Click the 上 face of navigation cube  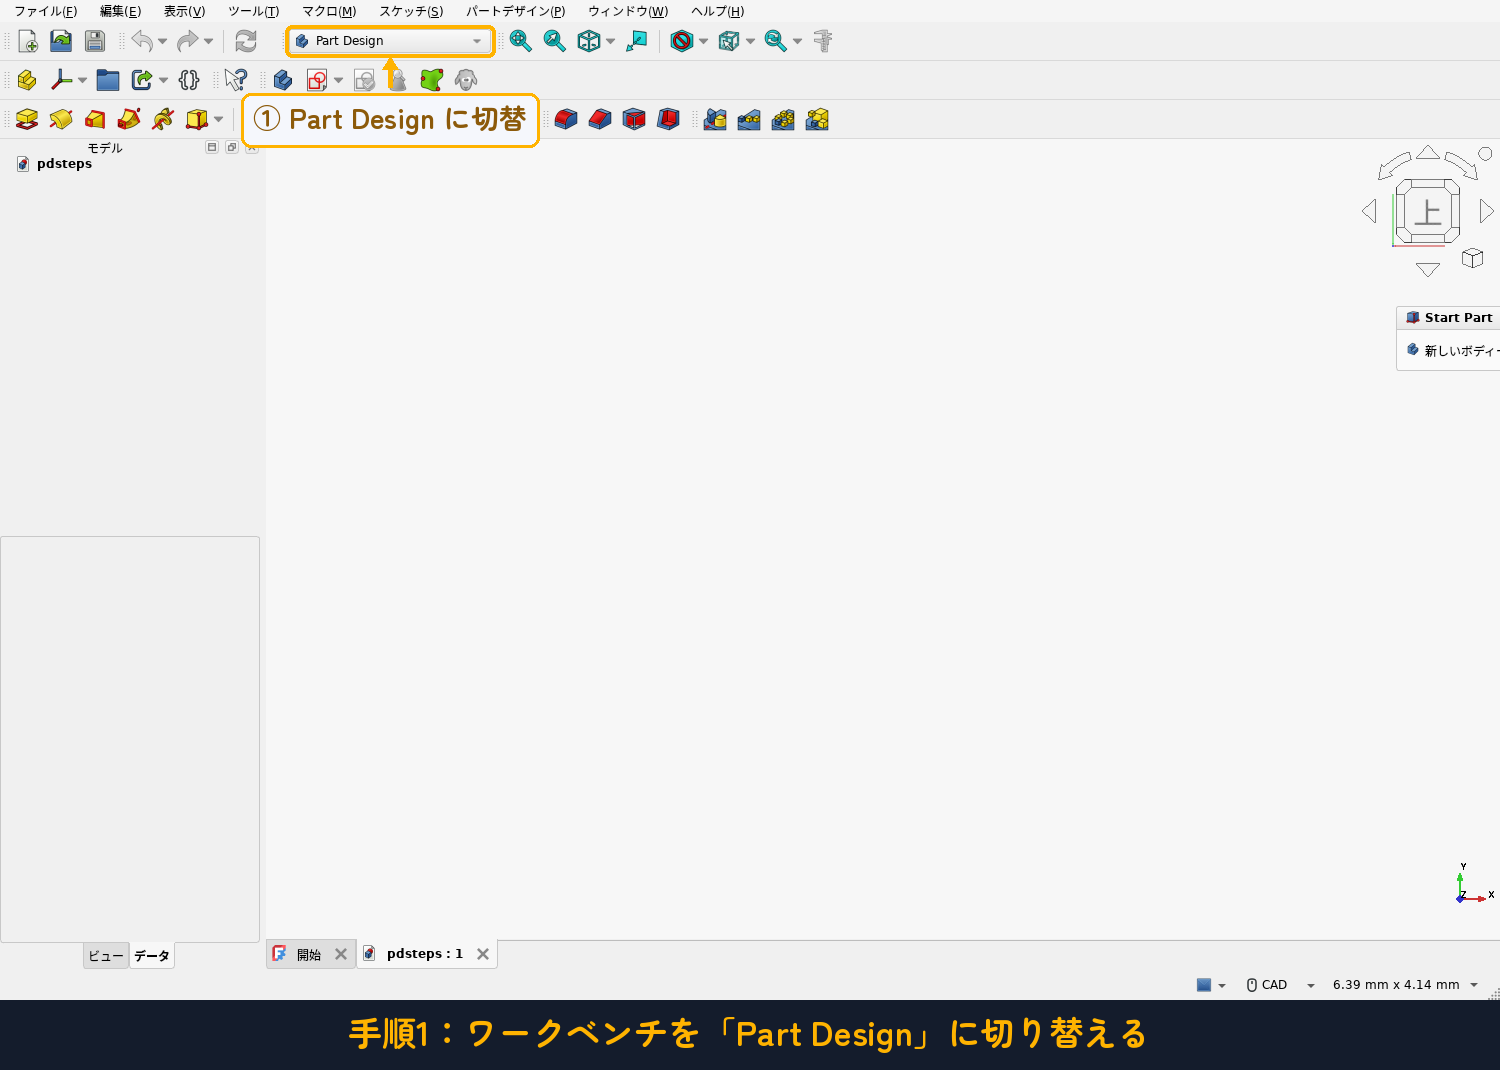click(x=1427, y=211)
